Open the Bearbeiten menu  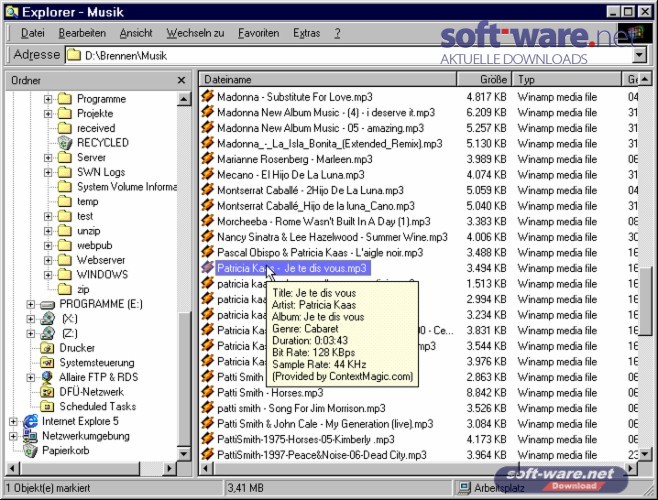click(82, 33)
